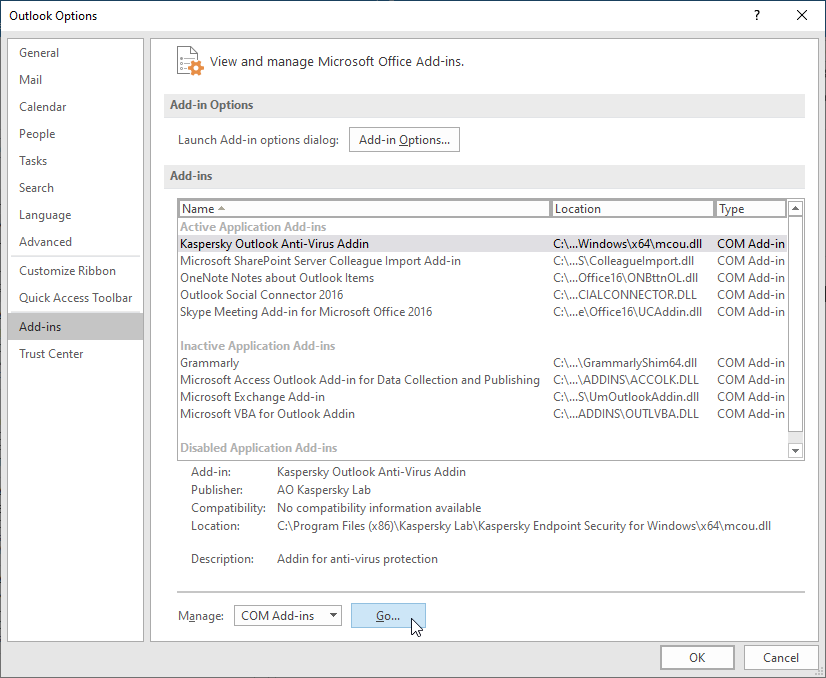This screenshot has height=678, width=826.
Task: Click the add-ins list scrollbar thumb
Action: (x=795, y=323)
